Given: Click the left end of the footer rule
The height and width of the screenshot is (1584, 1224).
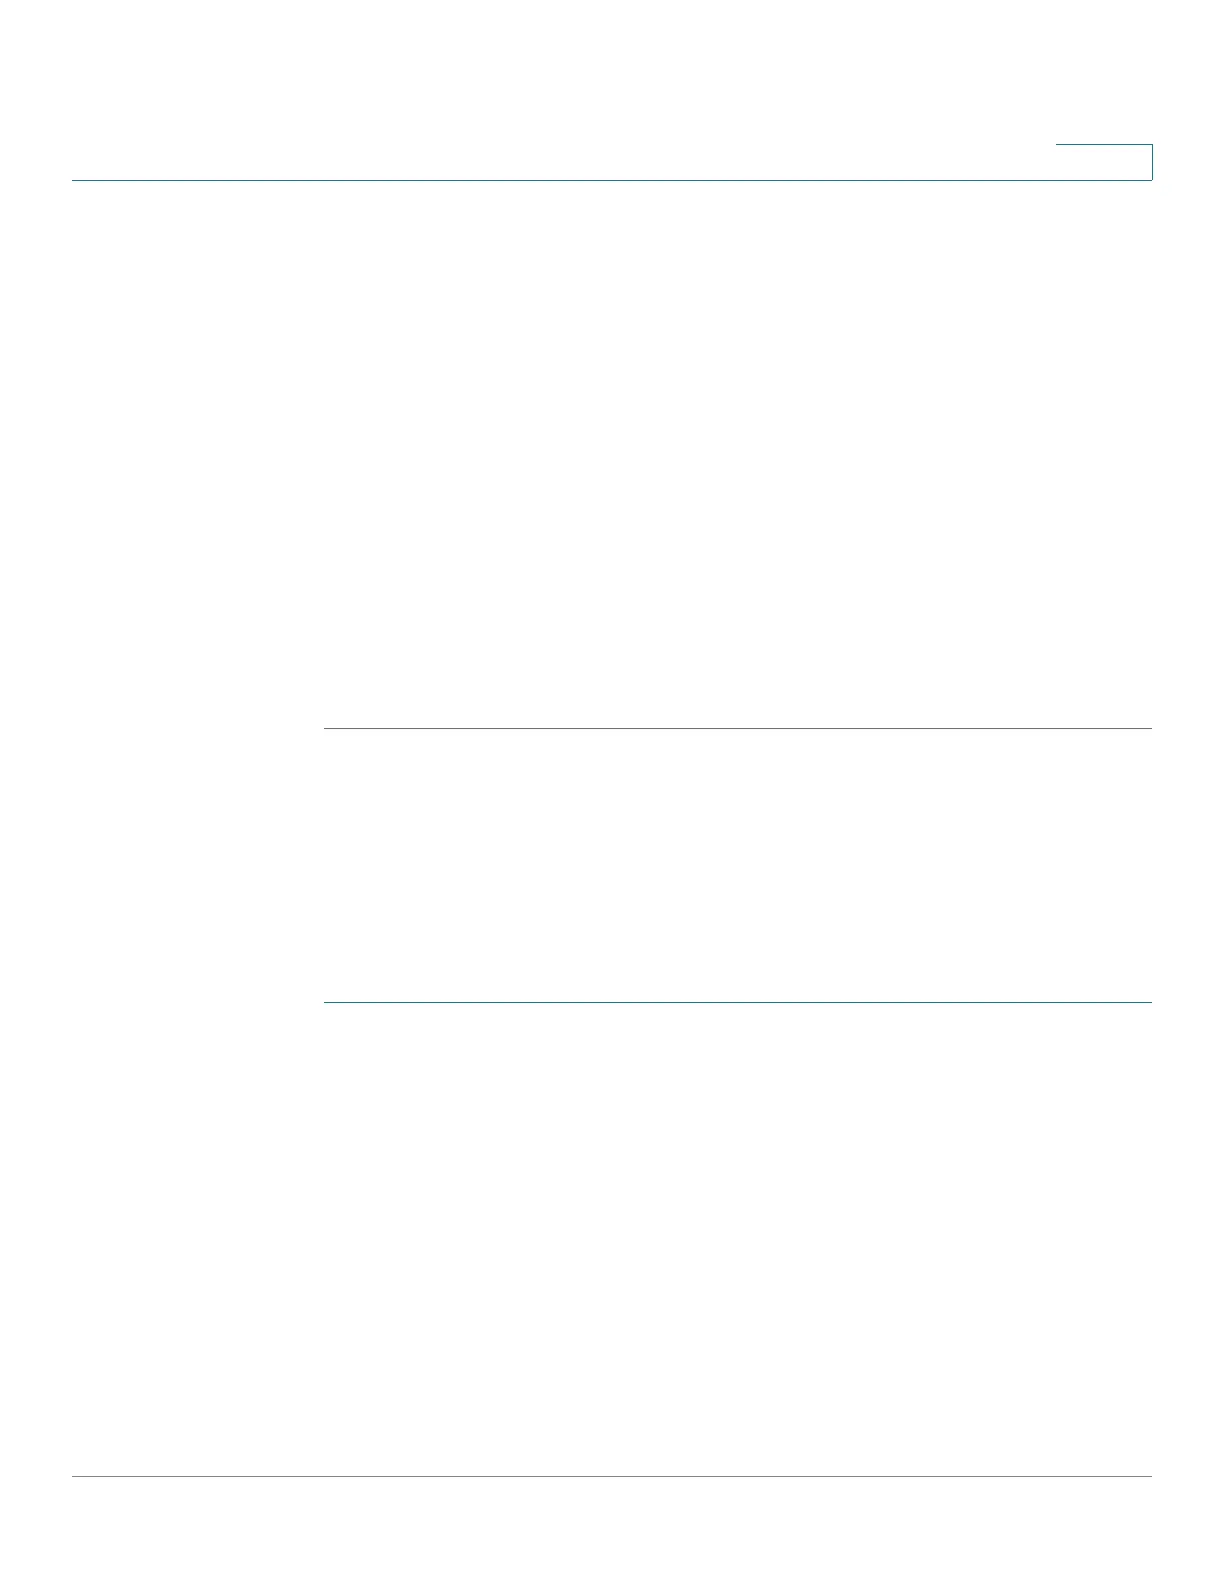Looking at the screenshot, I should point(76,1476).
